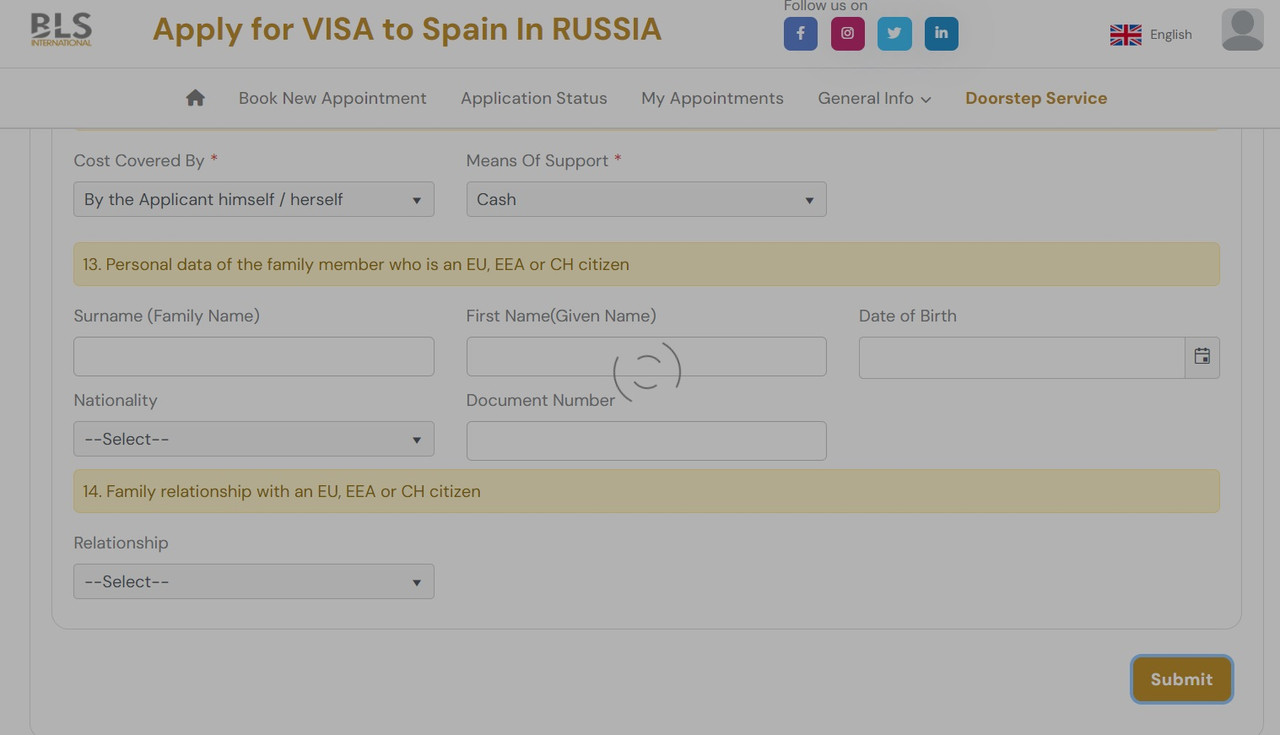The height and width of the screenshot is (735, 1280).
Task: Go to Application Status
Action: (534, 98)
